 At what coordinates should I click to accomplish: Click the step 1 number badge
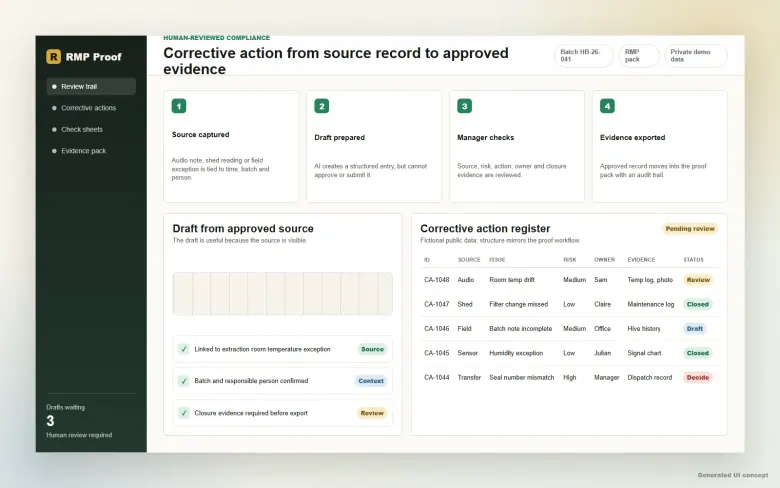179,106
